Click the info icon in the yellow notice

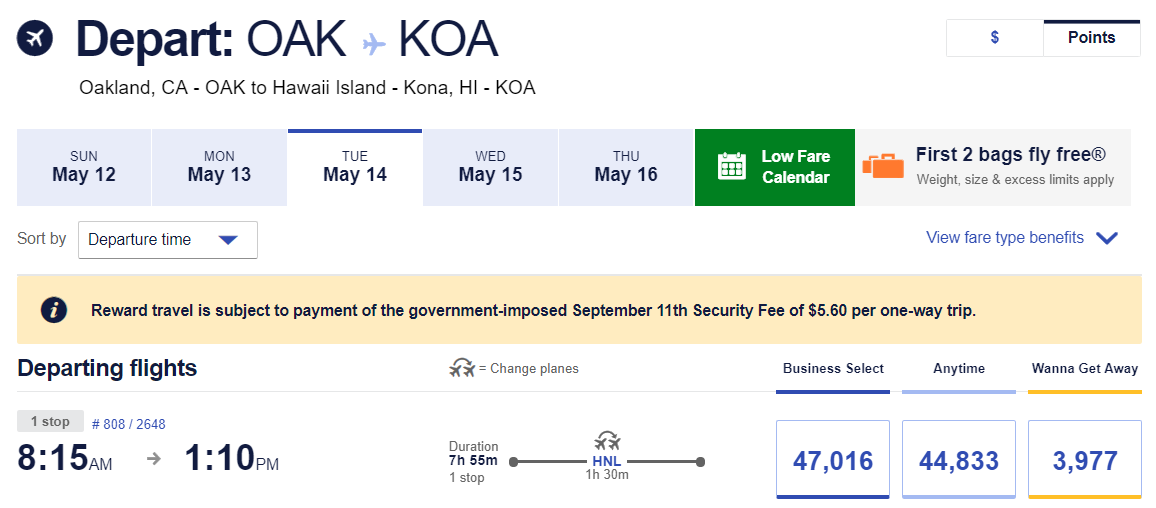pos(54,310)
